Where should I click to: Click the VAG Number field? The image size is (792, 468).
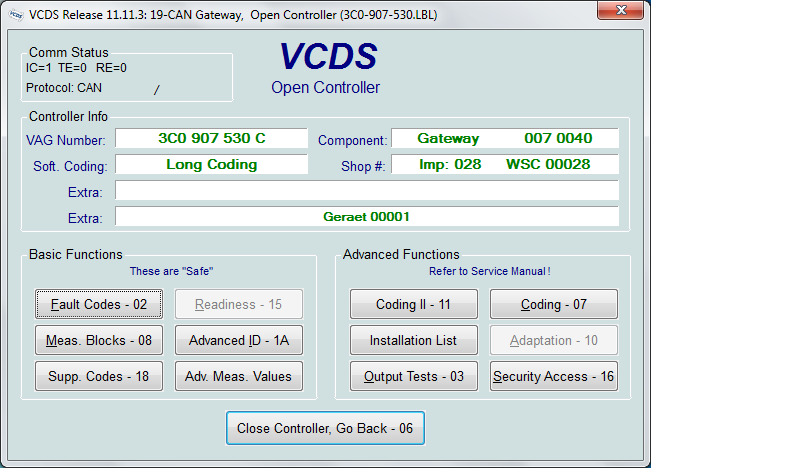211,139
